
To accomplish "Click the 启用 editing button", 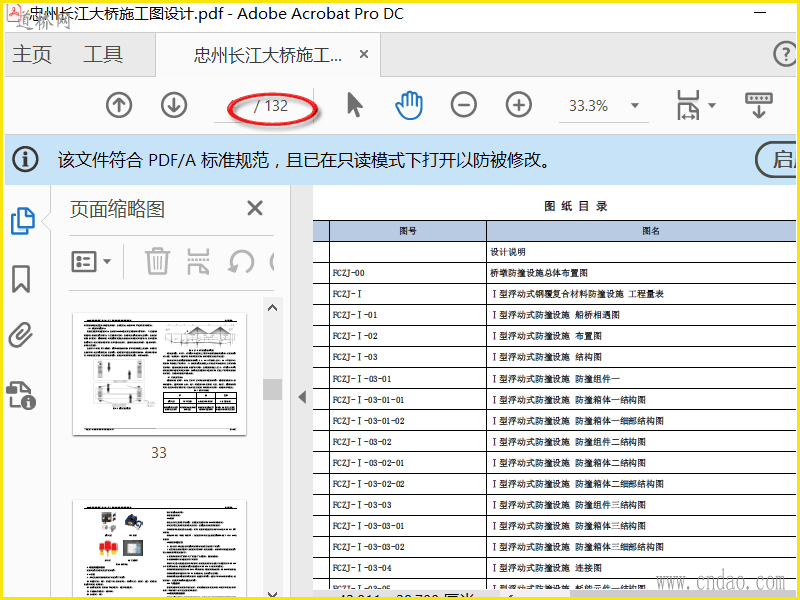I will coord(776,160).
